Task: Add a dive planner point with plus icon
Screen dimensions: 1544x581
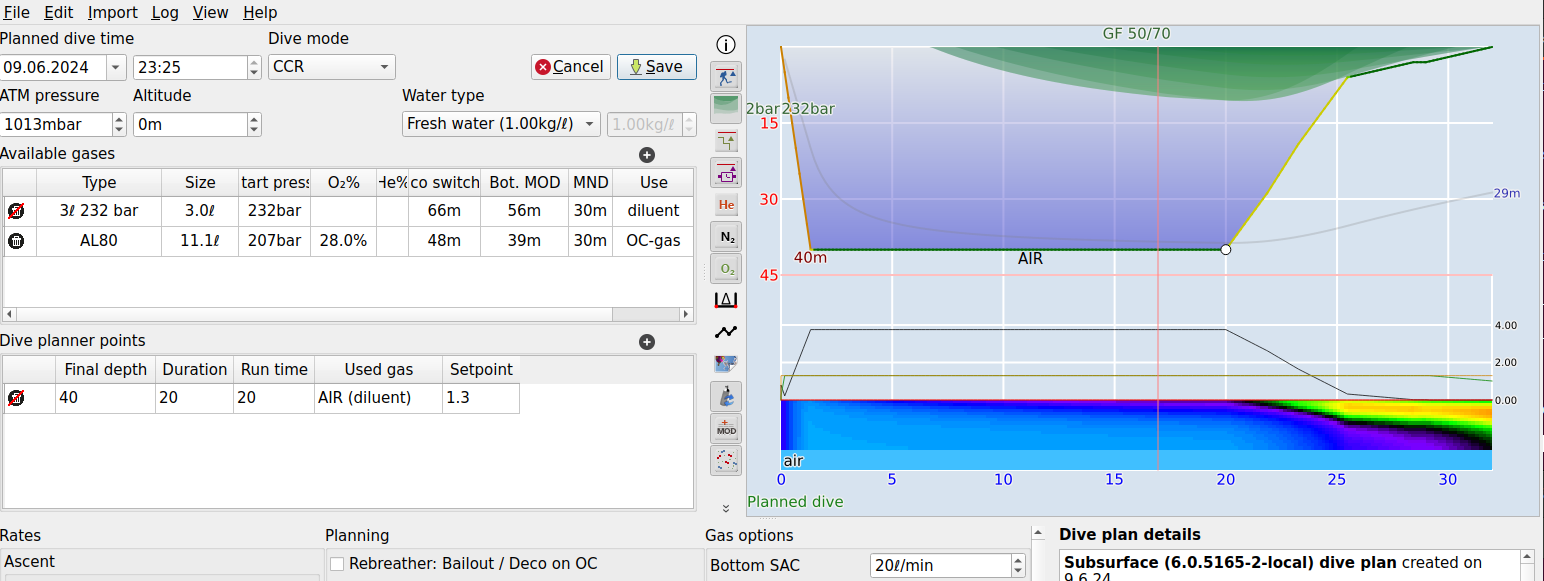Action: (x=647, y=342)
